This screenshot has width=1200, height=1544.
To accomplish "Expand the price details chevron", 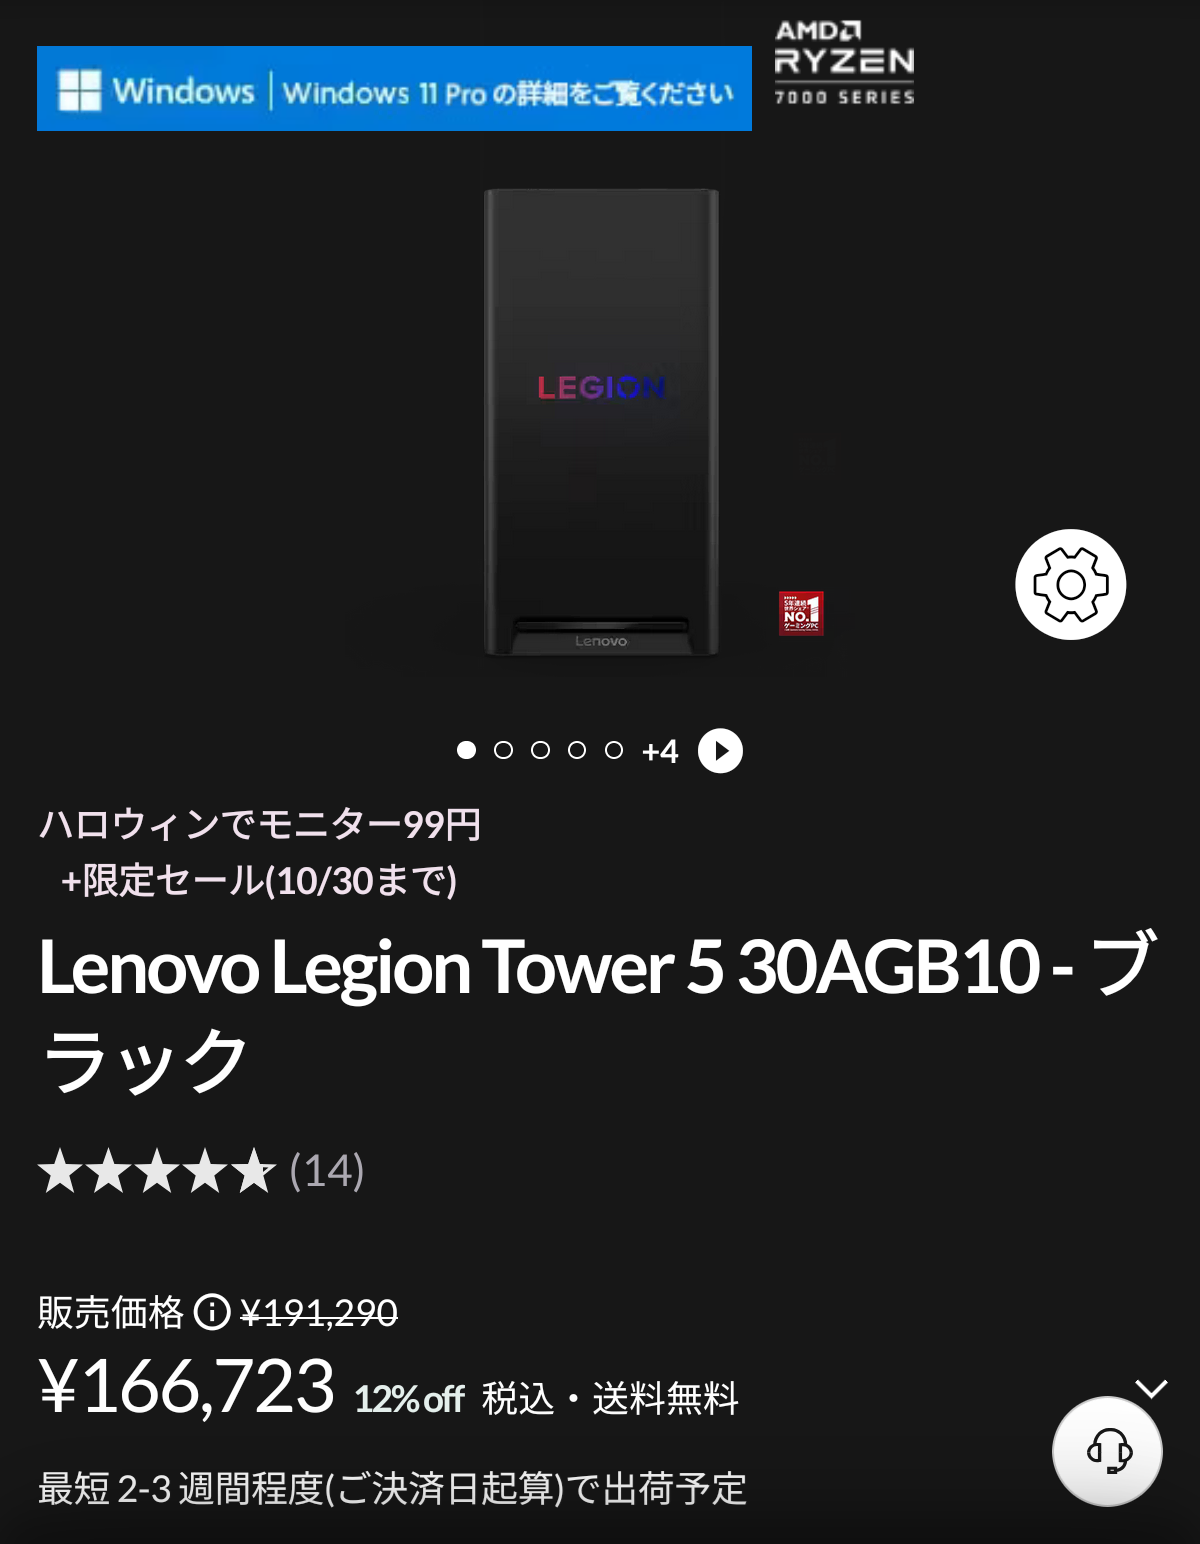I will [x=1152, y=1388].
